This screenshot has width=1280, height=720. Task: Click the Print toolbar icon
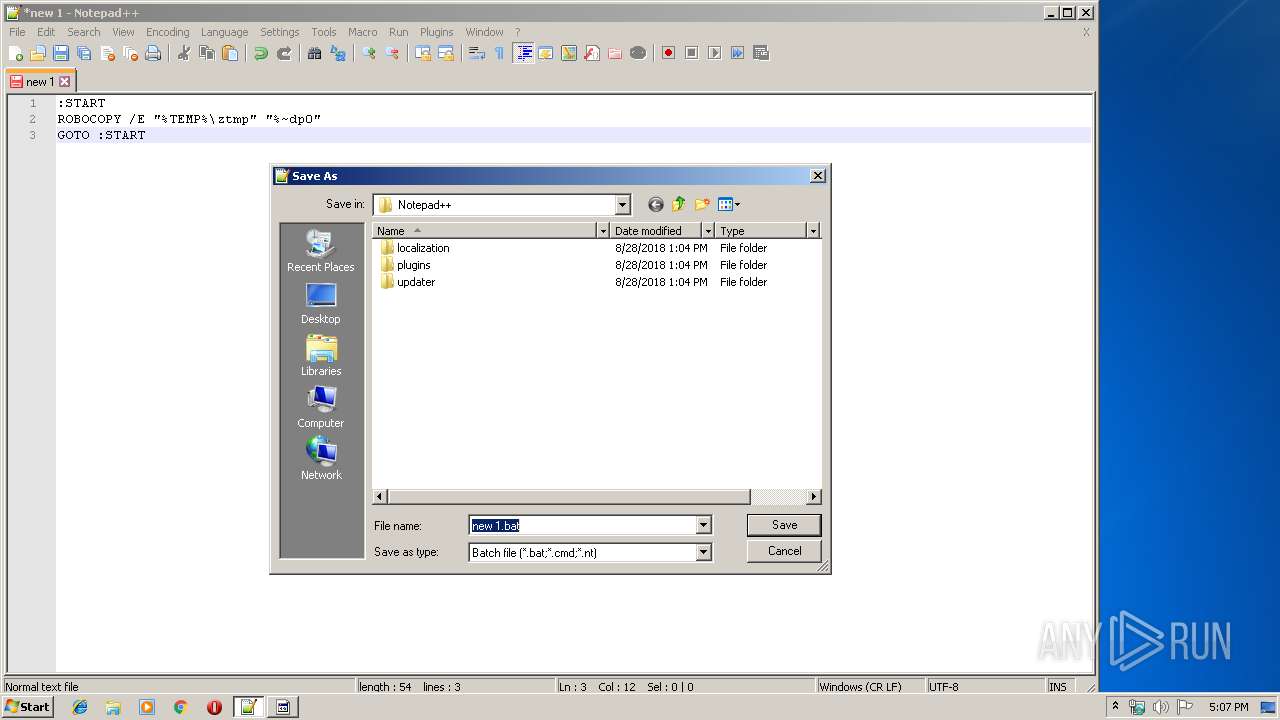pyautogui.click(x=153, y=53)
